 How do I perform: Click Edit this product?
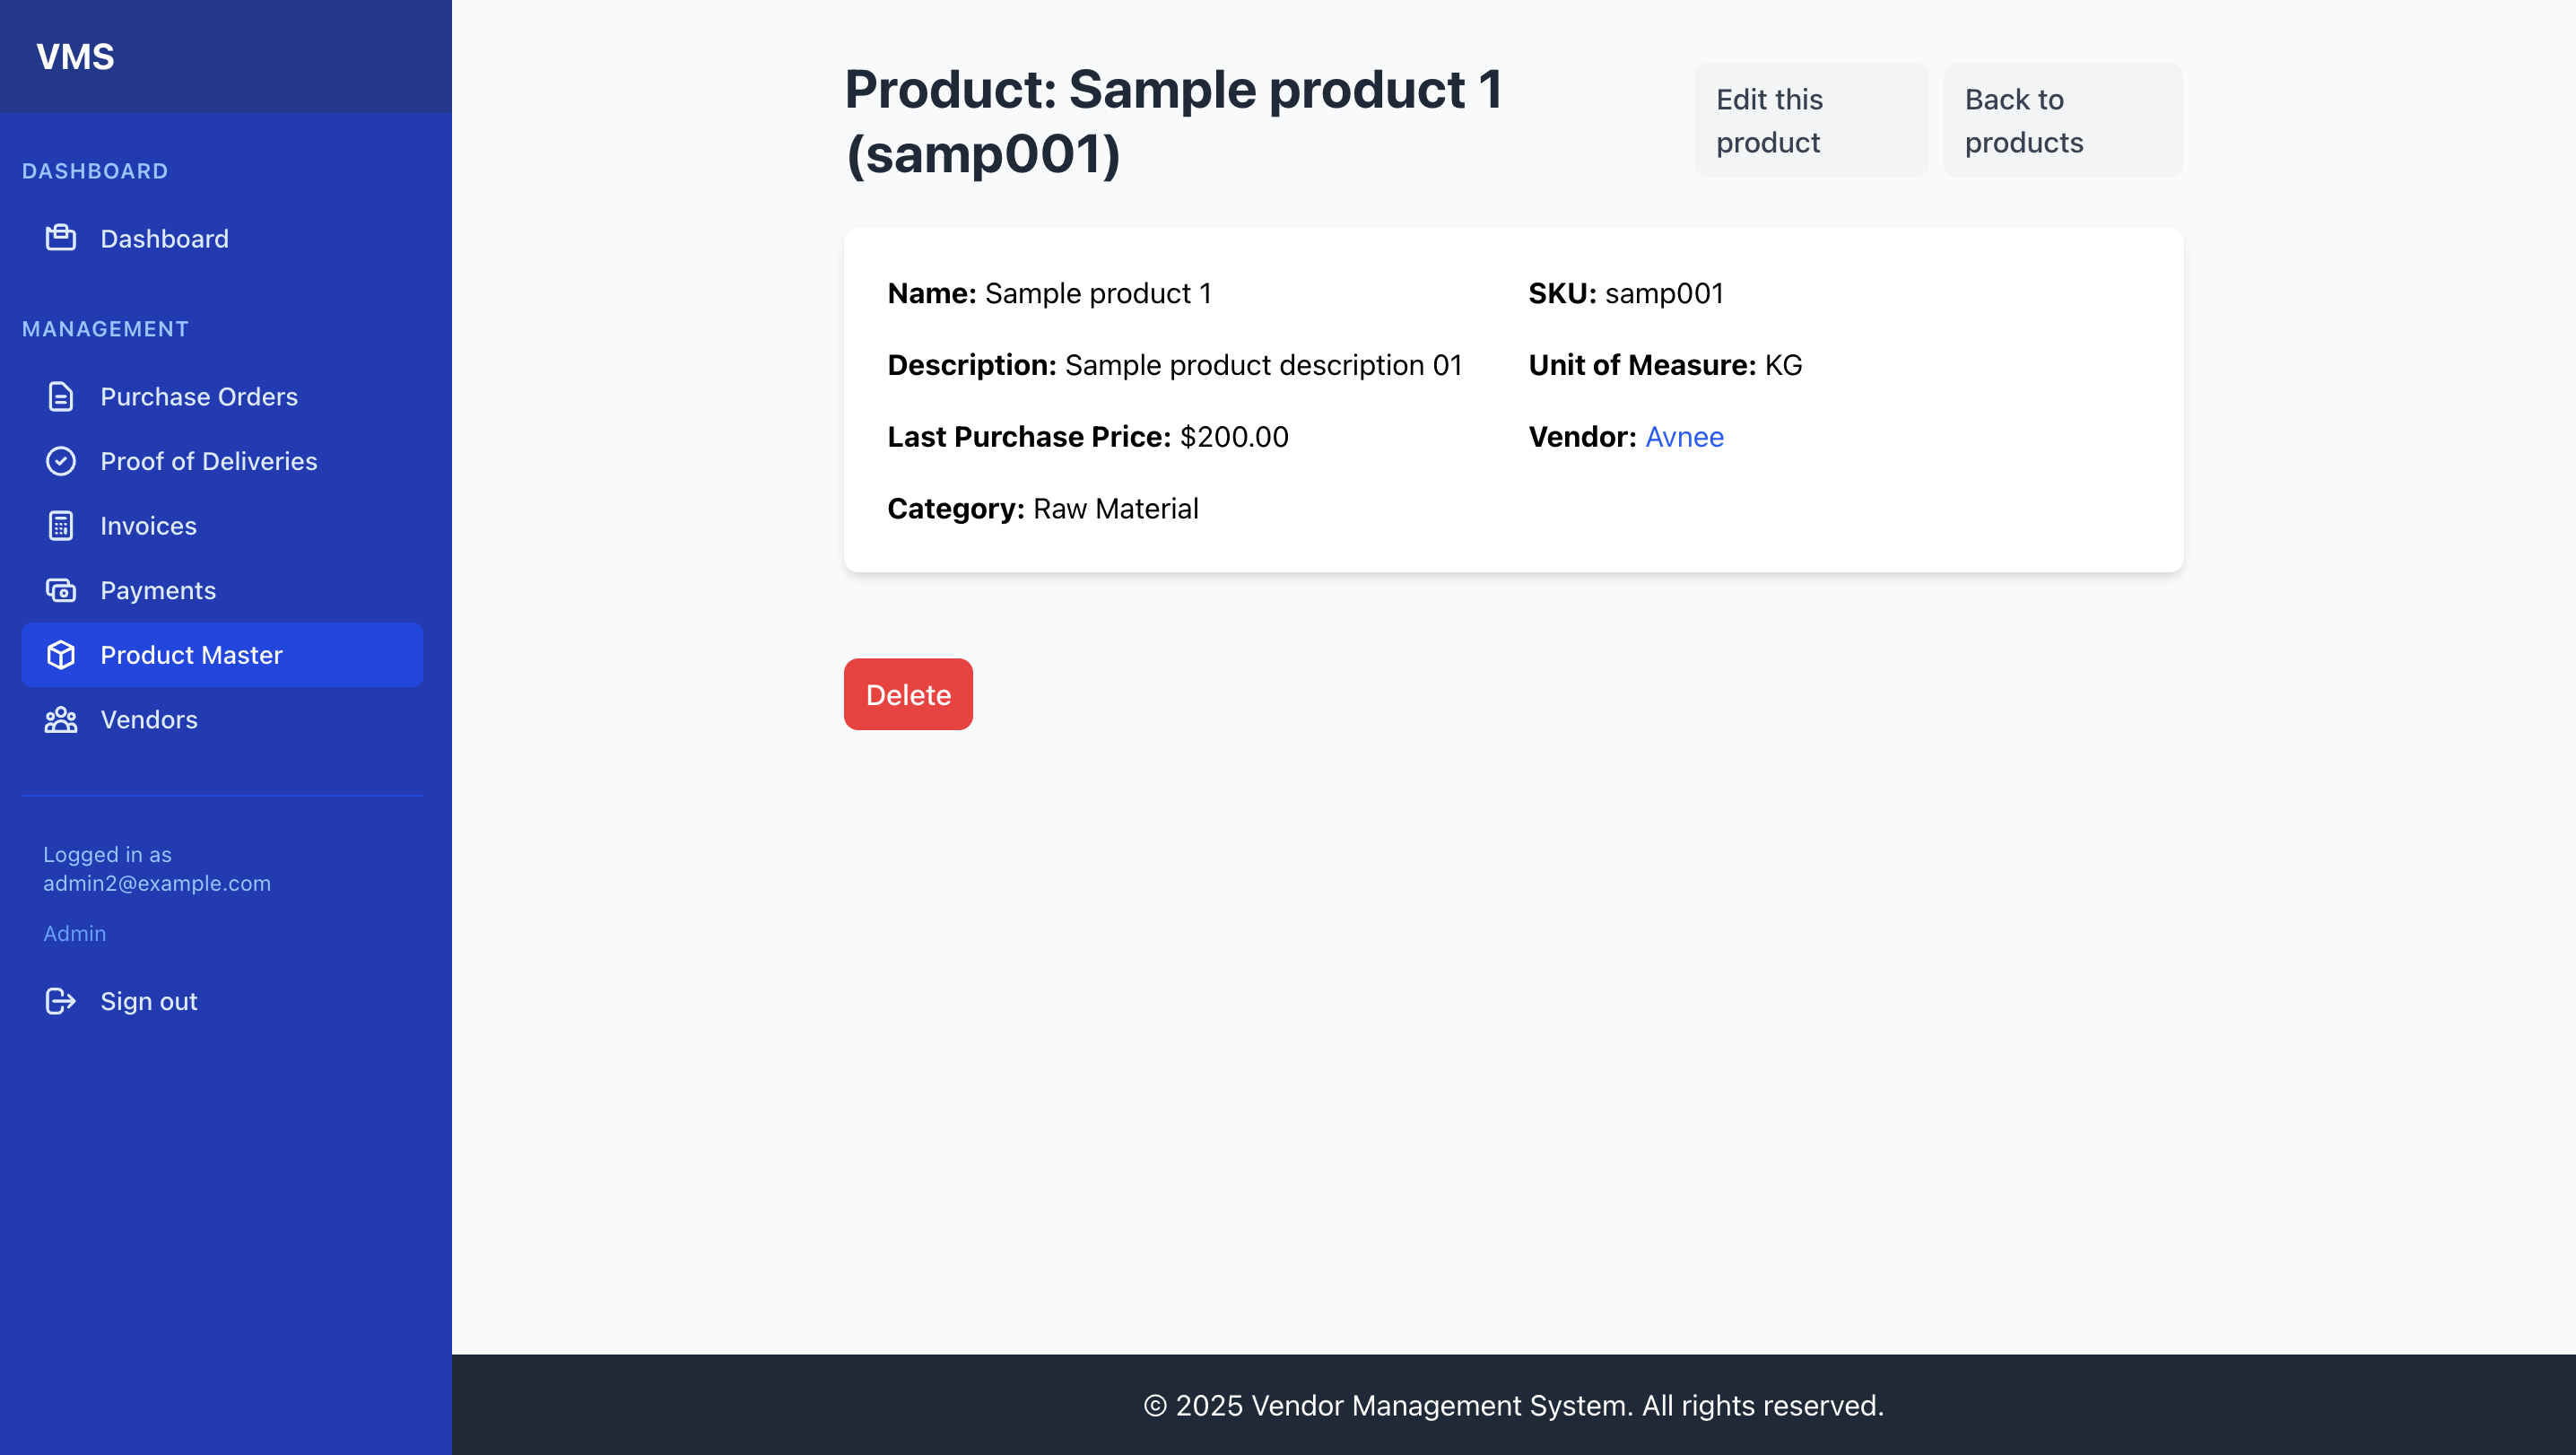pyautogui.click(x=1810, y=120)
